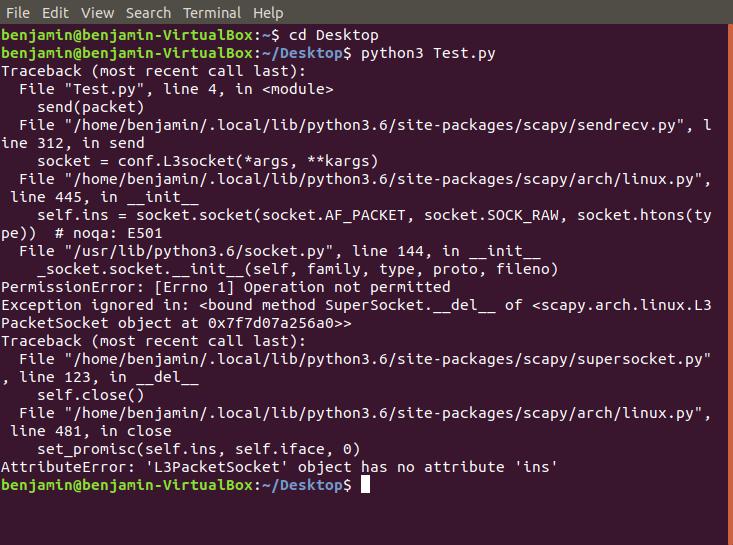The height and width of the screenshot is (545, 733).
Task: Click the supersocket.py file path text
Action: point(388,359)
